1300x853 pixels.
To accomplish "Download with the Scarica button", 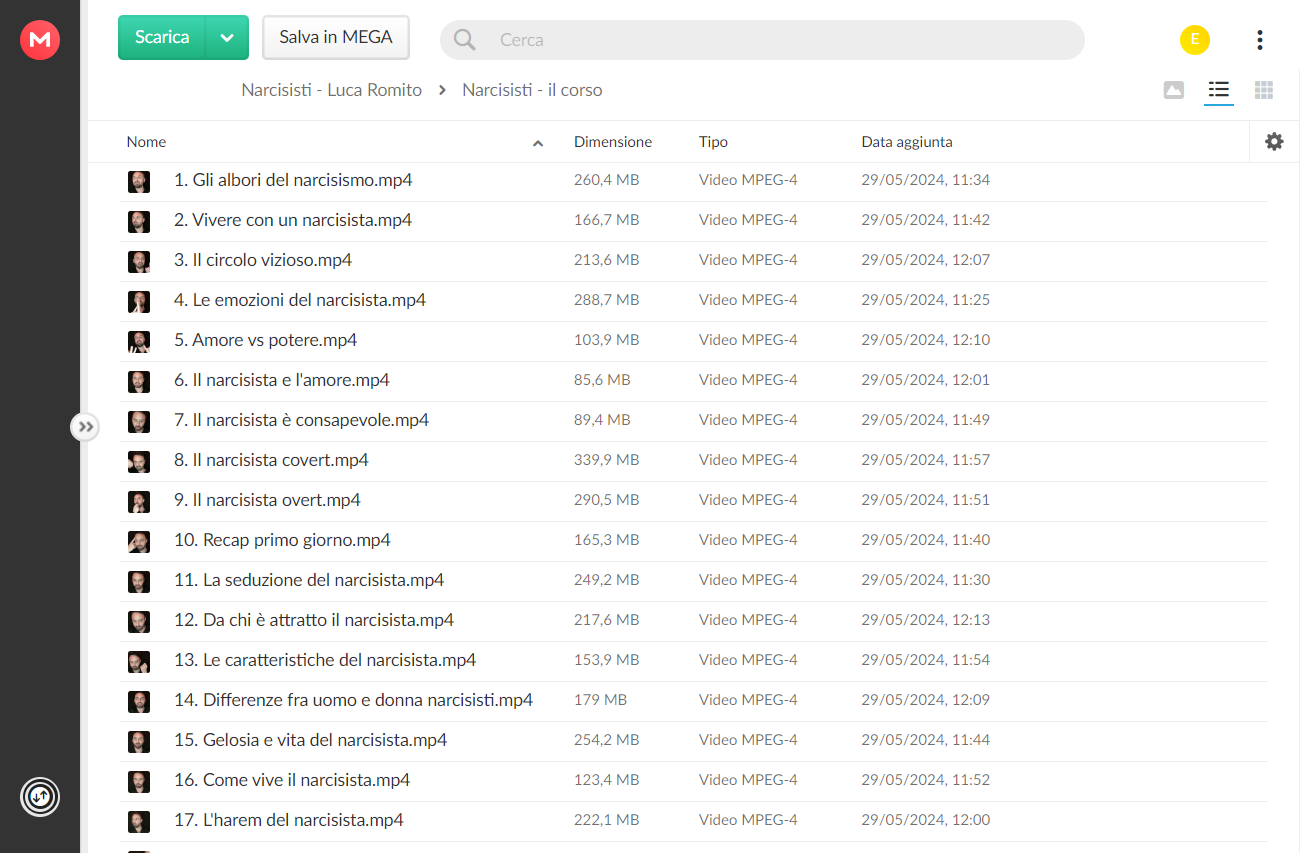I will (x=162, y=37).
